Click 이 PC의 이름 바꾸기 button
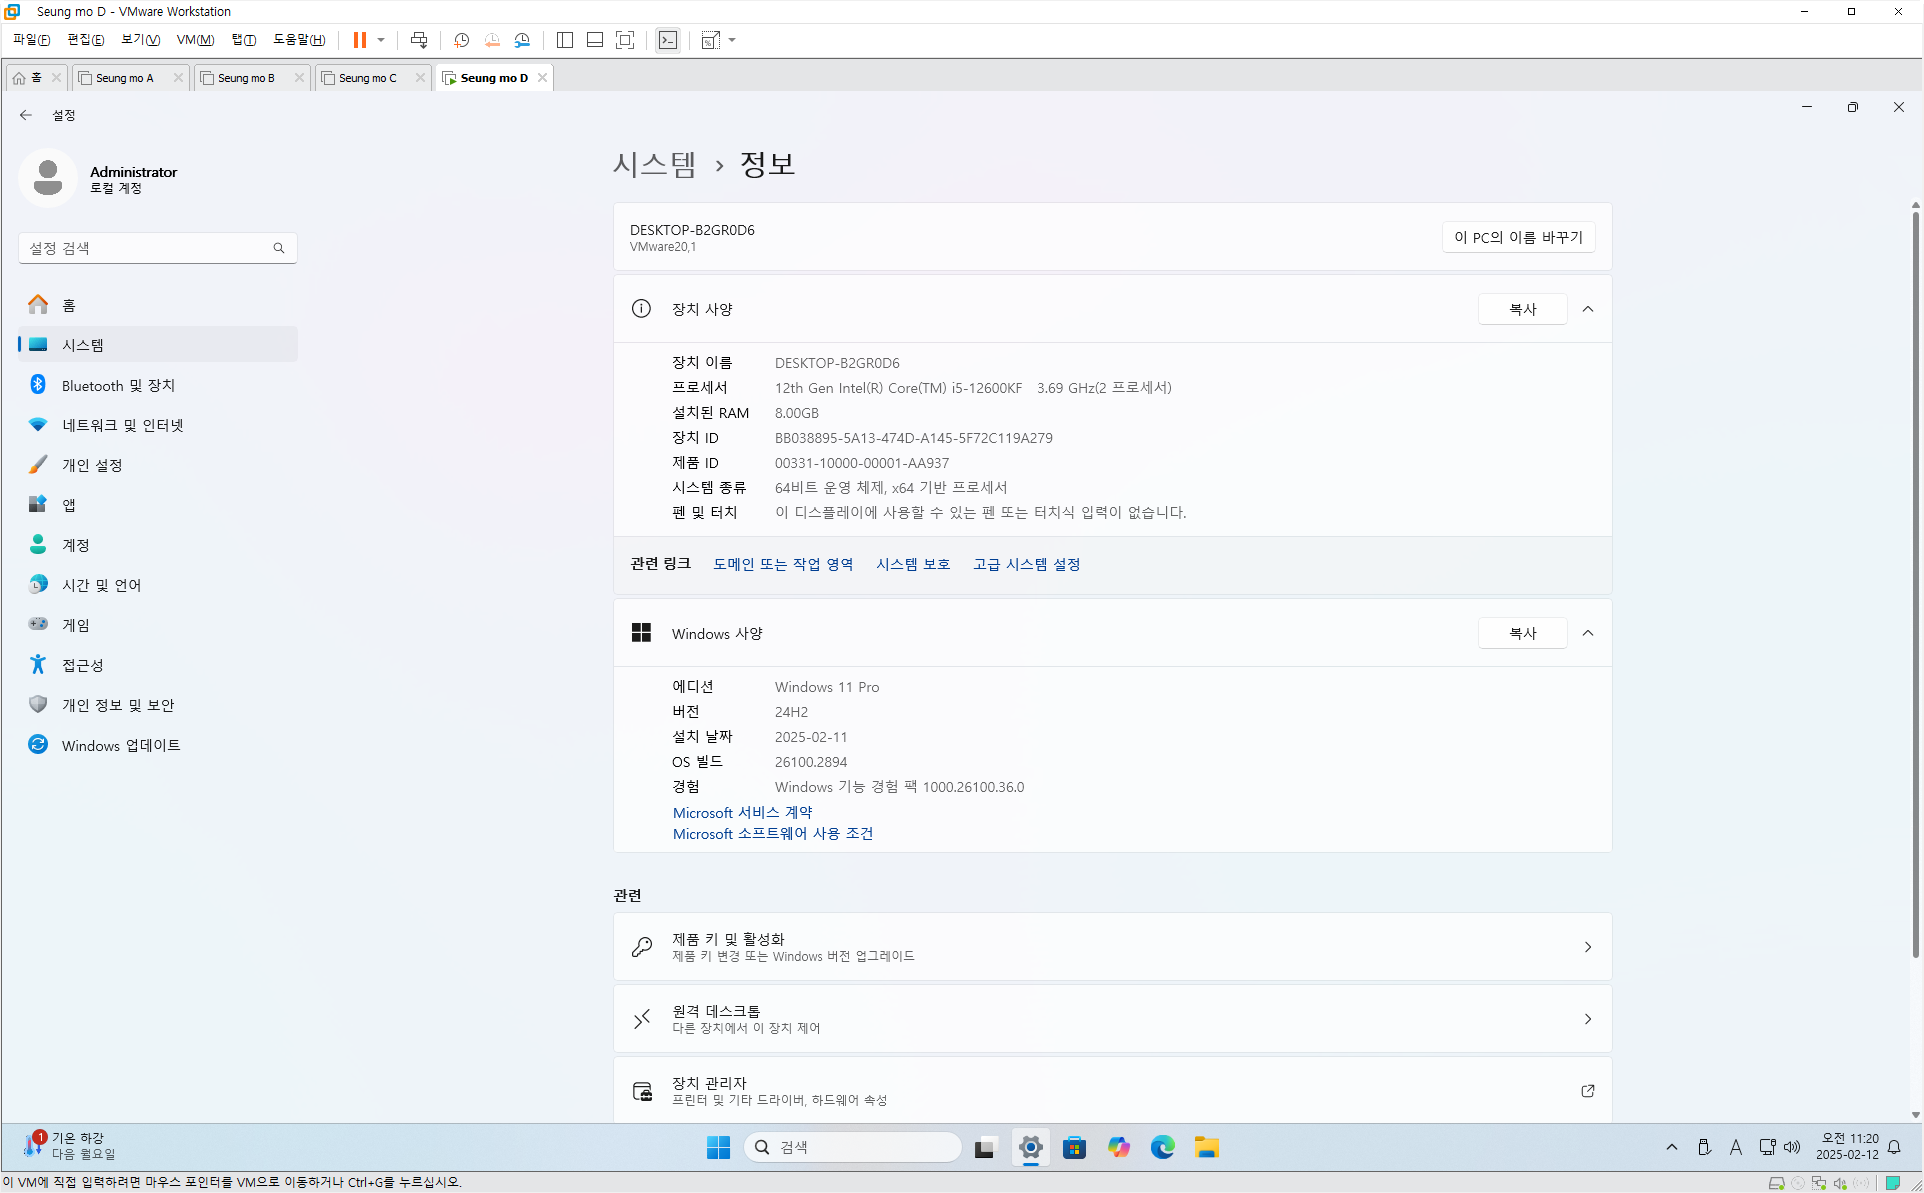Image resolution: width=1924 pixels, height=1193 pixels. click(1518, 237)
